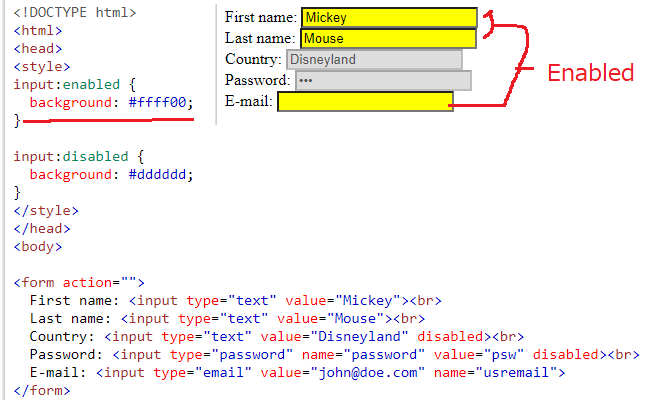The image size is (652, 404).
Task: Click the opening <style> tag line
Action: coord(42,67)
